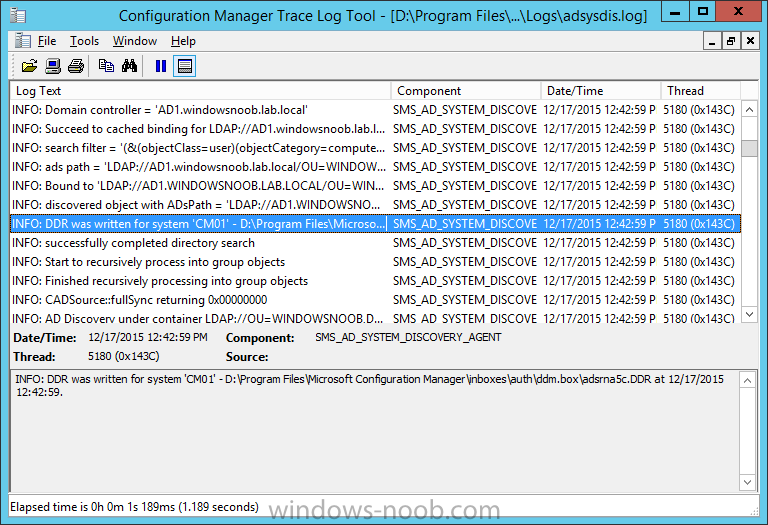Open the File menu
Image resolution: width=768 pixels, height=525 pixels.
[47, 41]
